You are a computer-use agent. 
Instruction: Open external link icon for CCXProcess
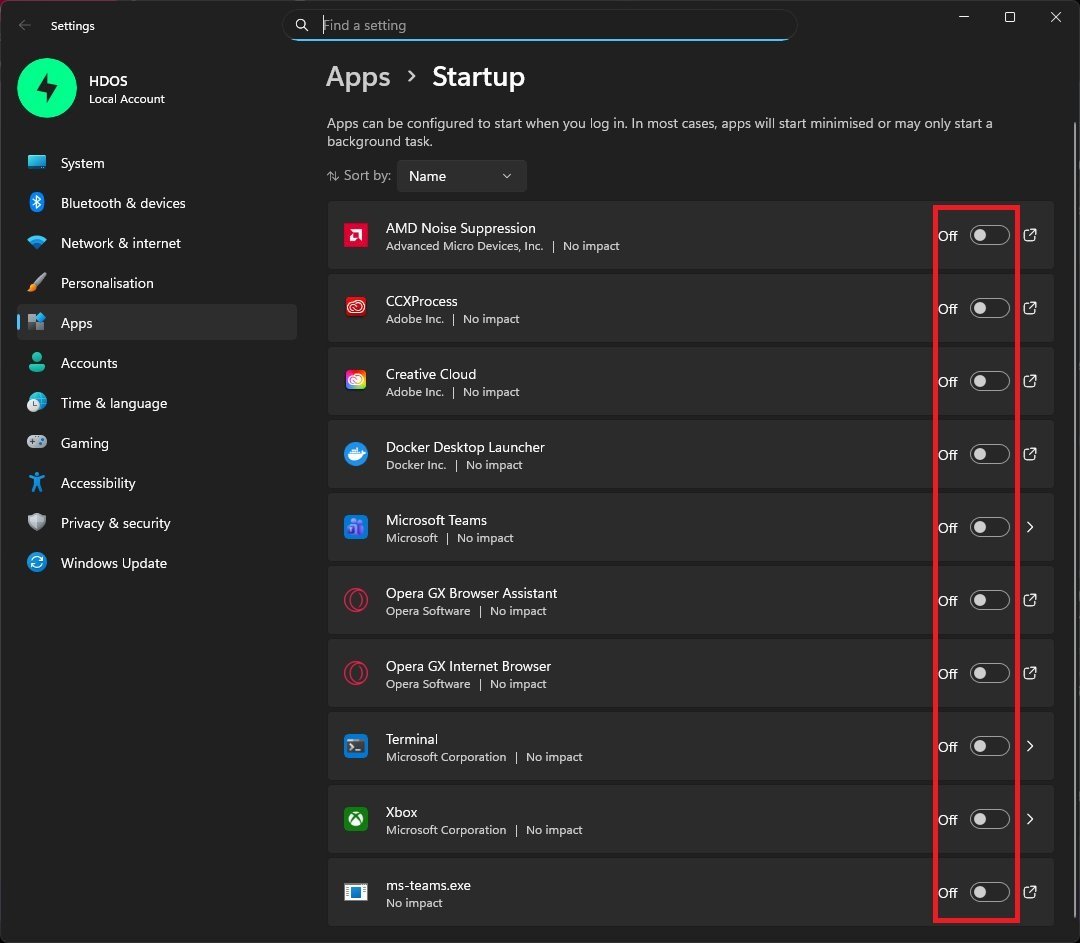pos(1030,309)
